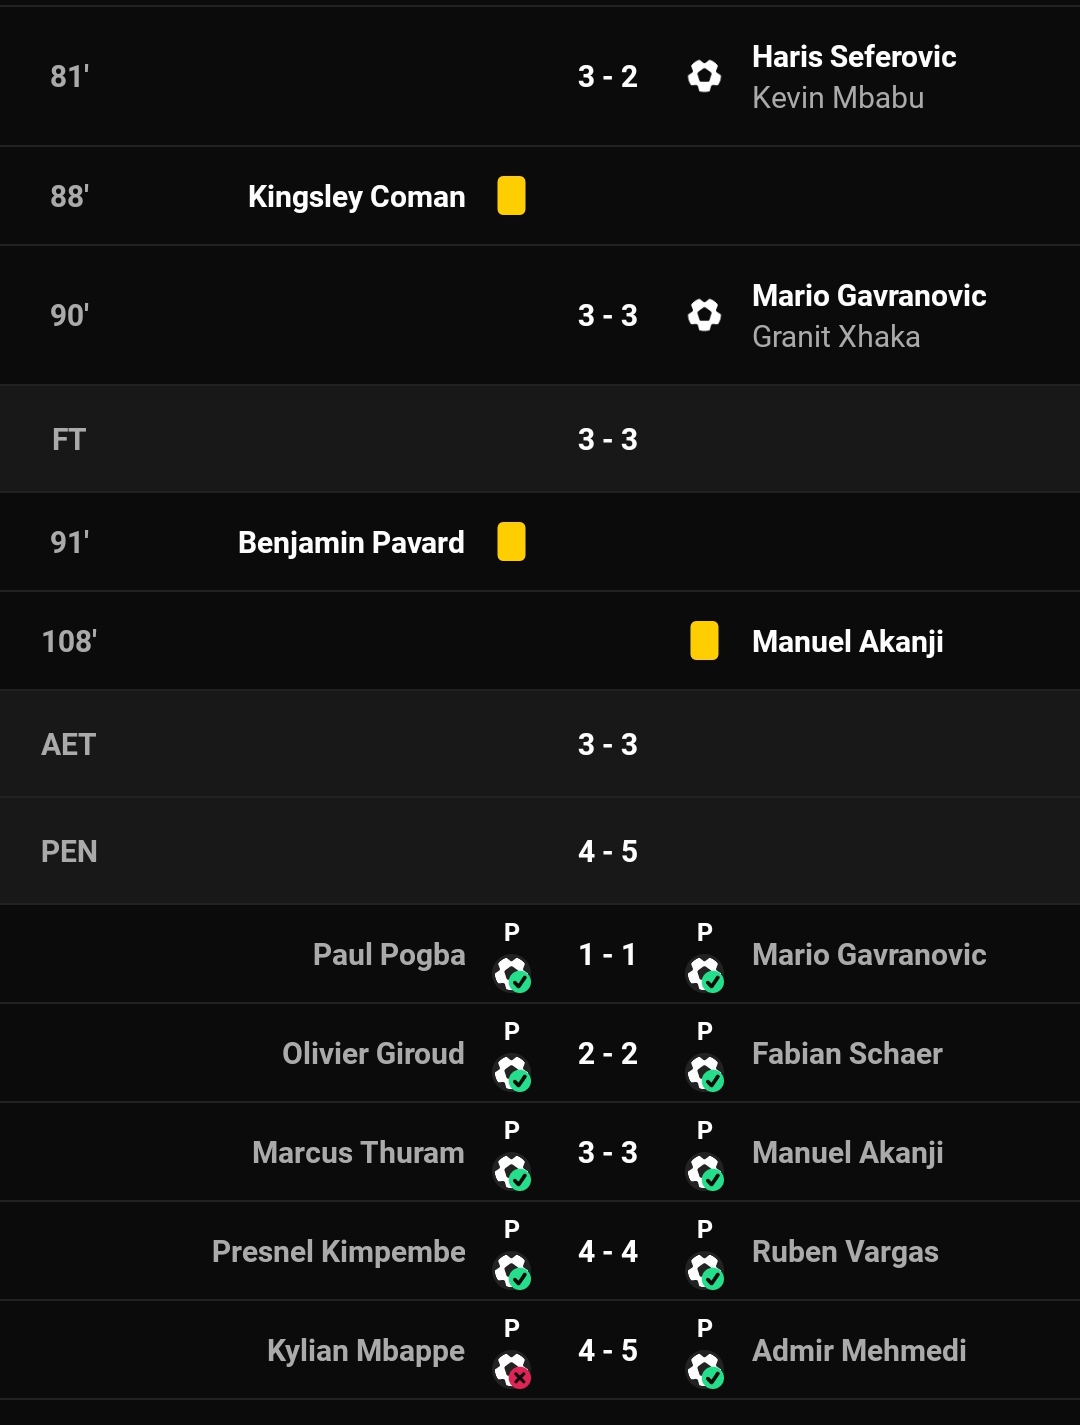Viewport: 1080px width, 1425px height.
Task: Select Benjamin Pavard's yellow card icon
Action: click(x=511, y=542)
